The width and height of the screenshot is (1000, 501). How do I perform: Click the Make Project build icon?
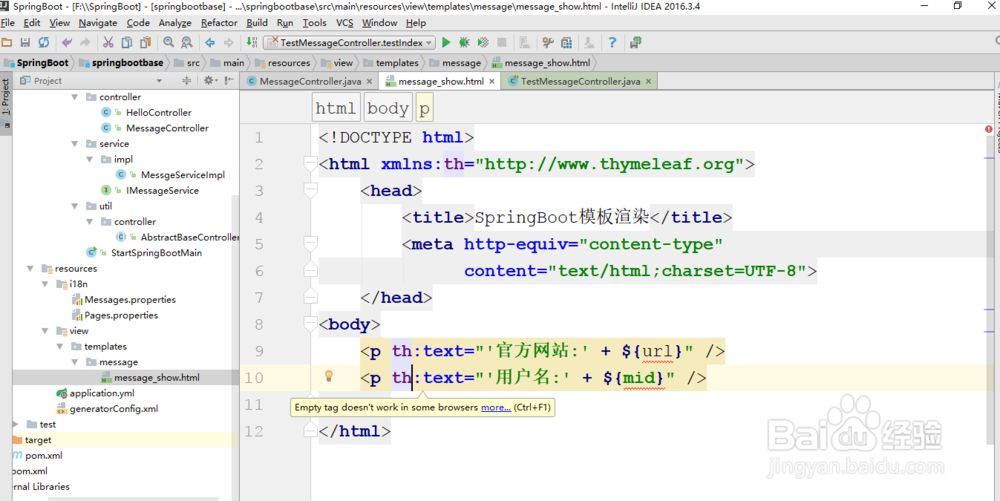(252, 43)
